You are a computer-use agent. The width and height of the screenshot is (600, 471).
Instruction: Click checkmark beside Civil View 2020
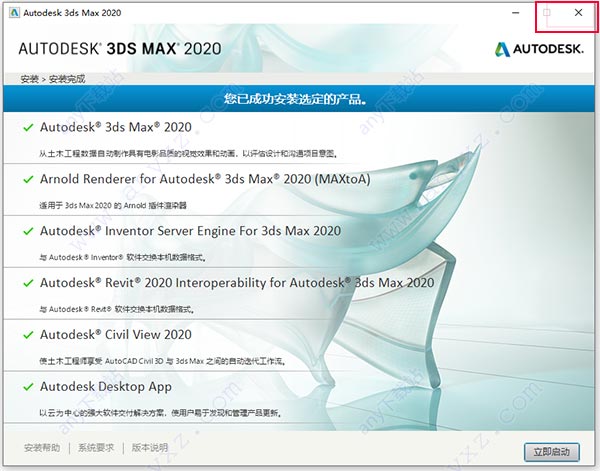click(x=28, y=335)
